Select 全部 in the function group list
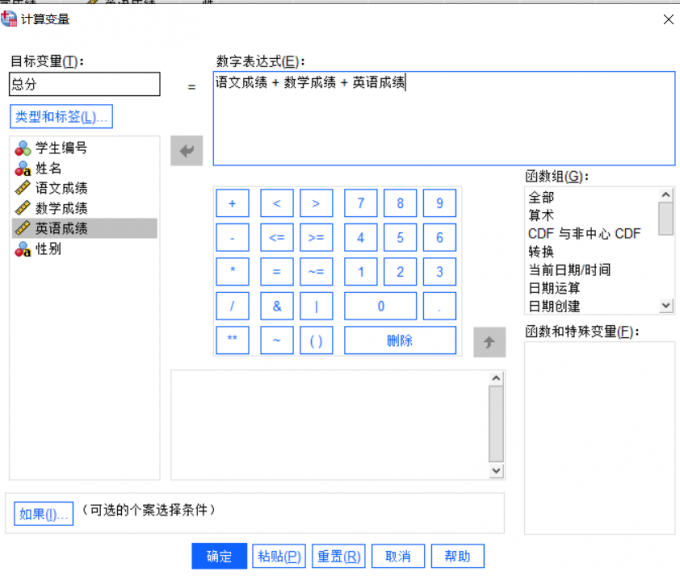The width and height of the screenshot is (680, 576). pos(541,197)
